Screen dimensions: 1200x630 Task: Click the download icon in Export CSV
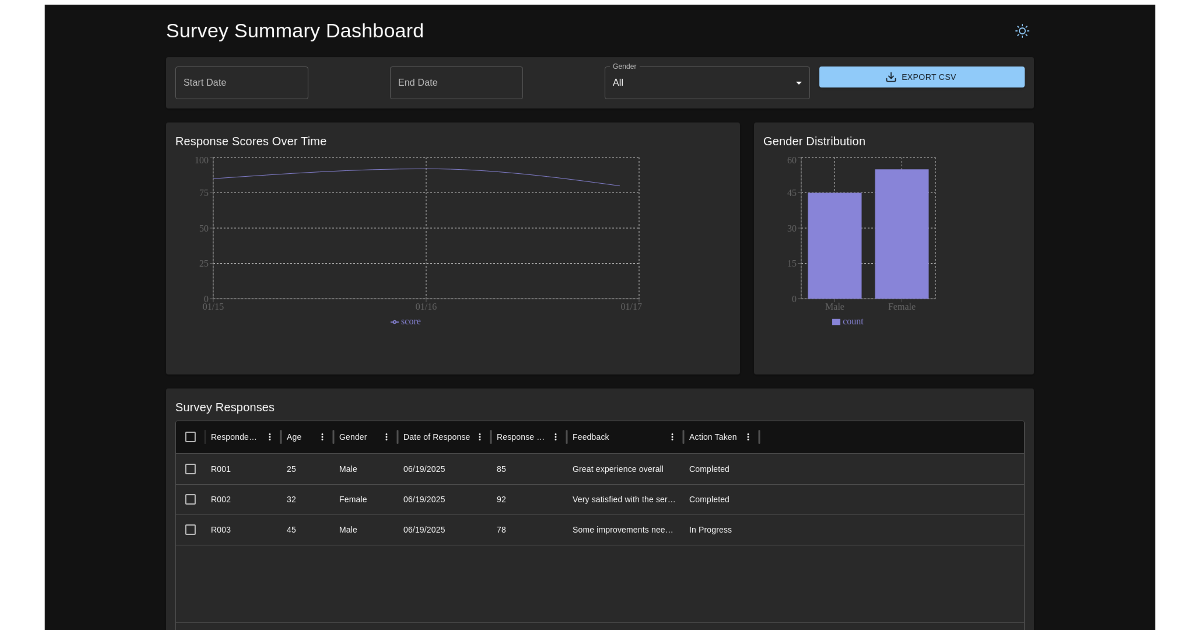(890, 76)
